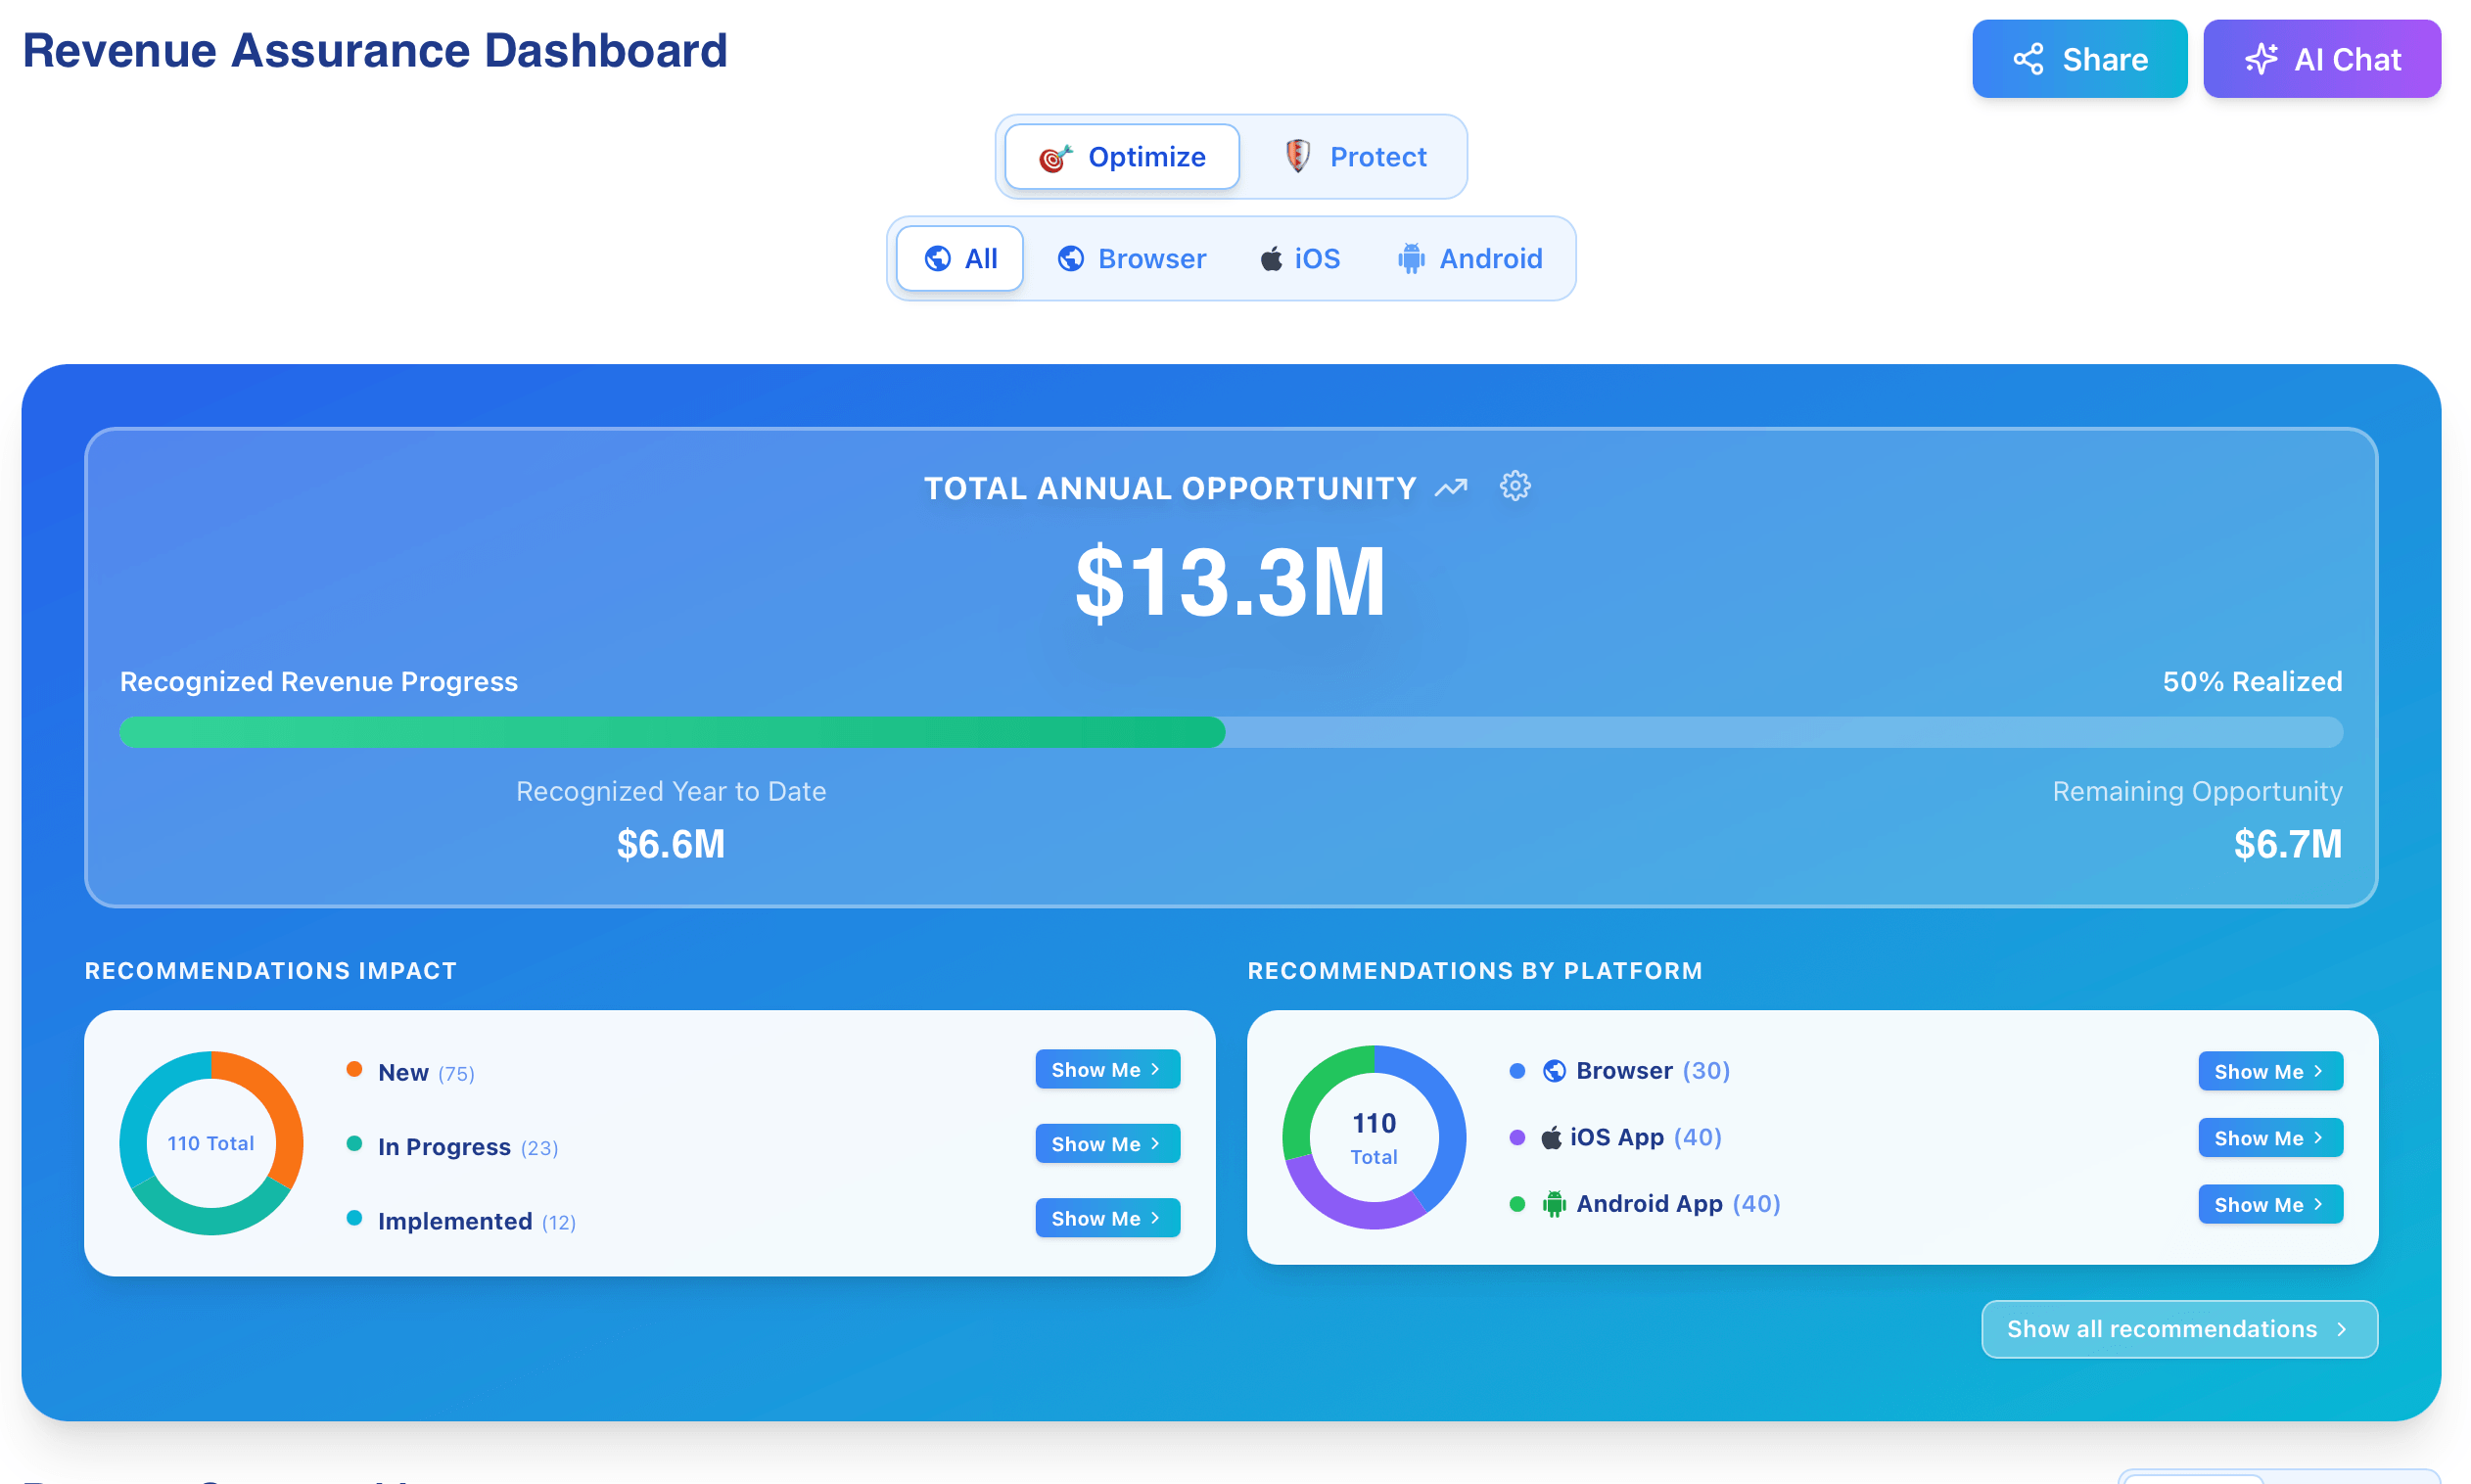Click the purple iOS App legend dot
Viewport: 2471px width, 1484px height.
click(x=1517, y=1137)
